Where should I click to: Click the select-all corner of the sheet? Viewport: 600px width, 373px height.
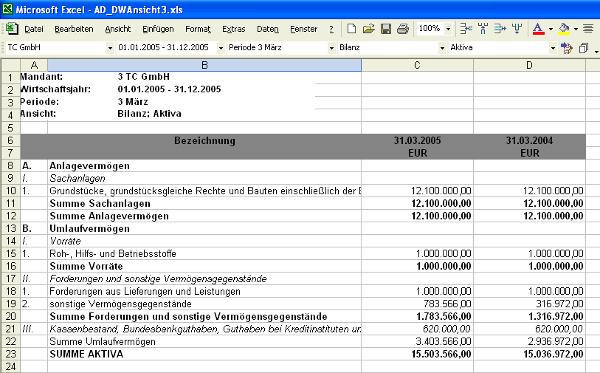point(11,65)
